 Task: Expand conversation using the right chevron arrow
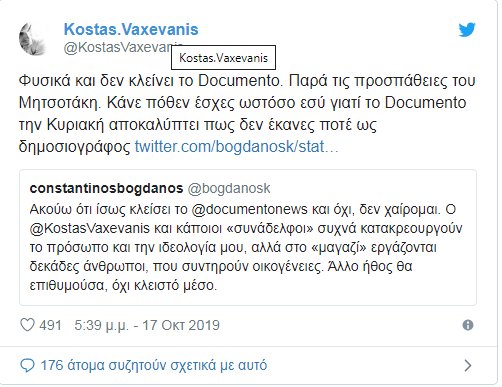(x=468, y=366)
